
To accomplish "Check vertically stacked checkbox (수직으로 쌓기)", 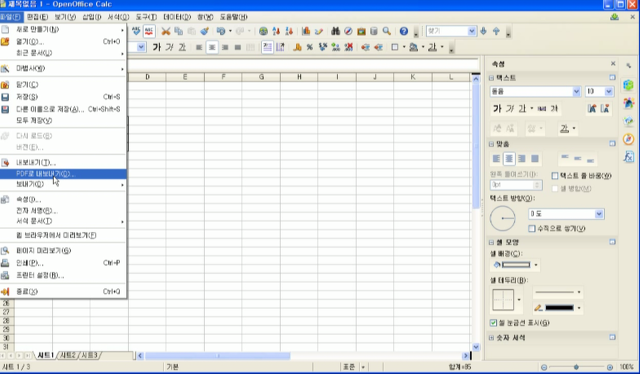I will 532,229.
